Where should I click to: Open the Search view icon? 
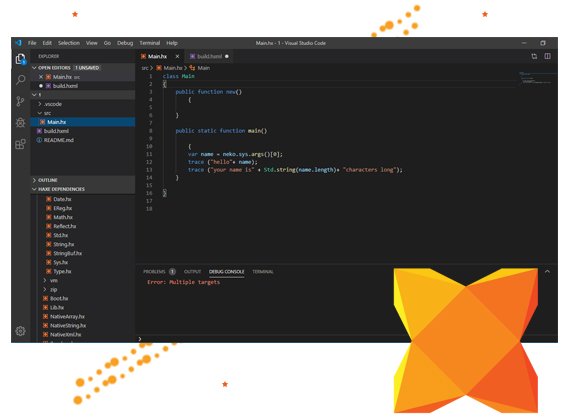click(x=21, y=80)
